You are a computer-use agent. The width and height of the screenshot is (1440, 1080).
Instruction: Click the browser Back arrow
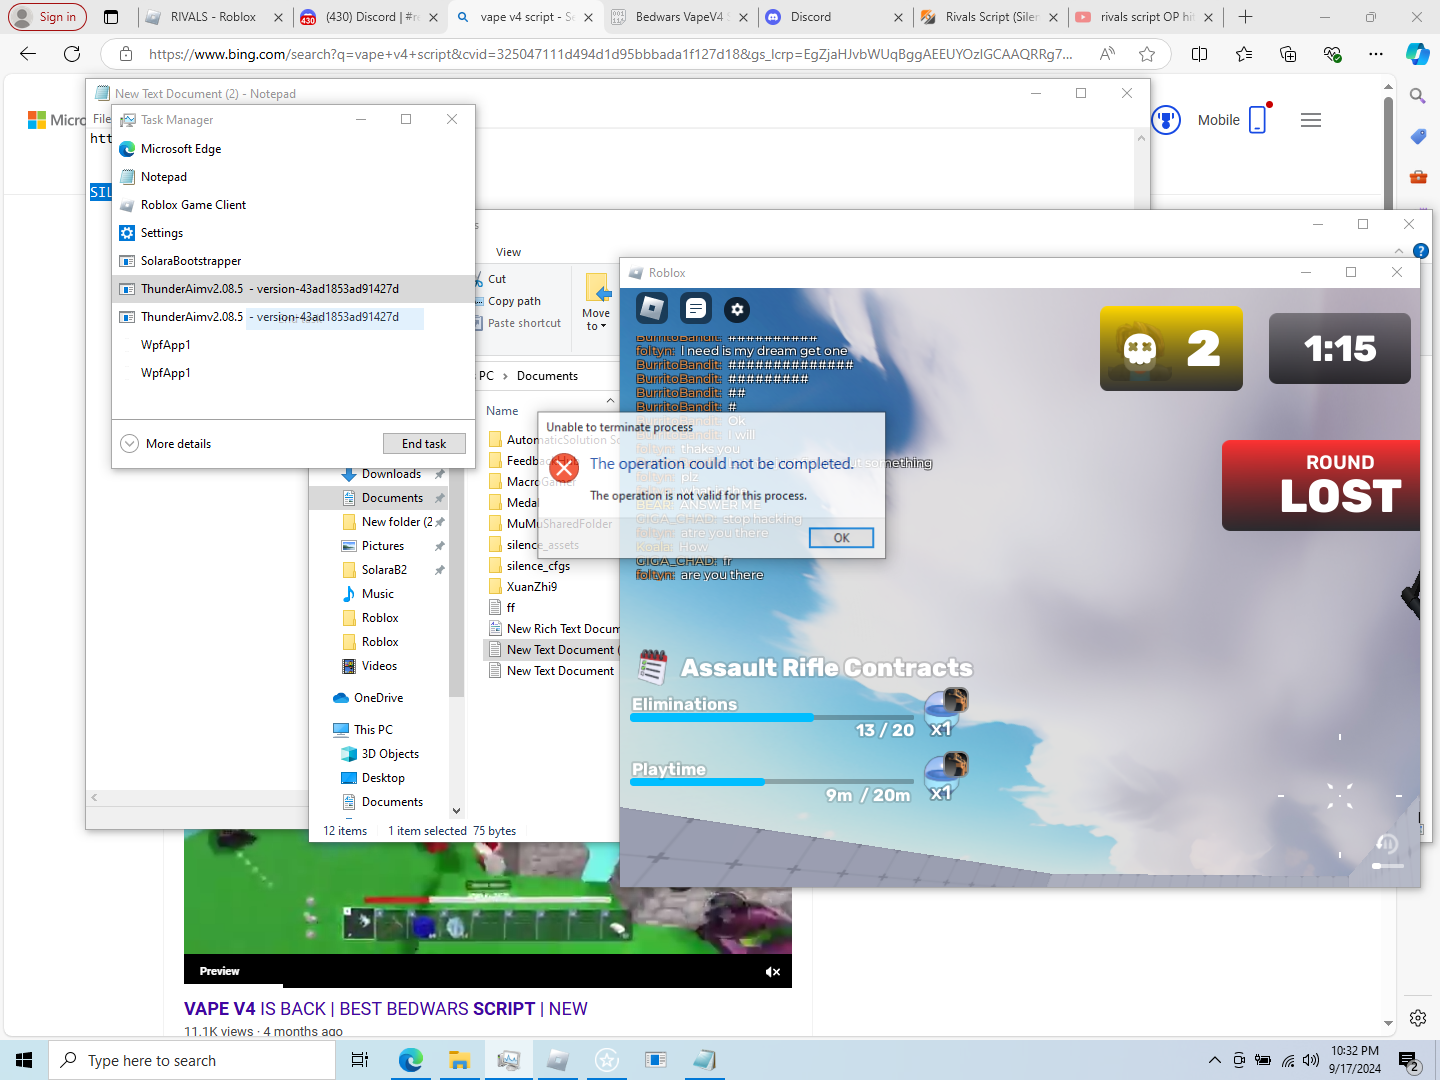click(x=28, y=54)
